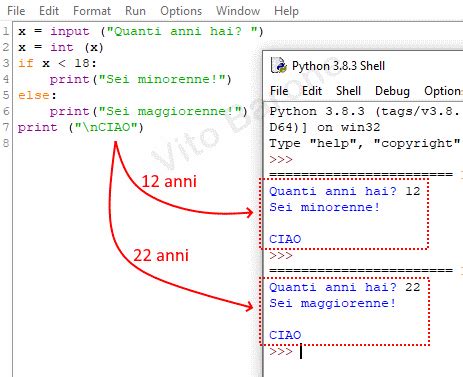Open Options menu in Python Shell window
This screenshot has width=463, height=377.
[x=443, y=91]
